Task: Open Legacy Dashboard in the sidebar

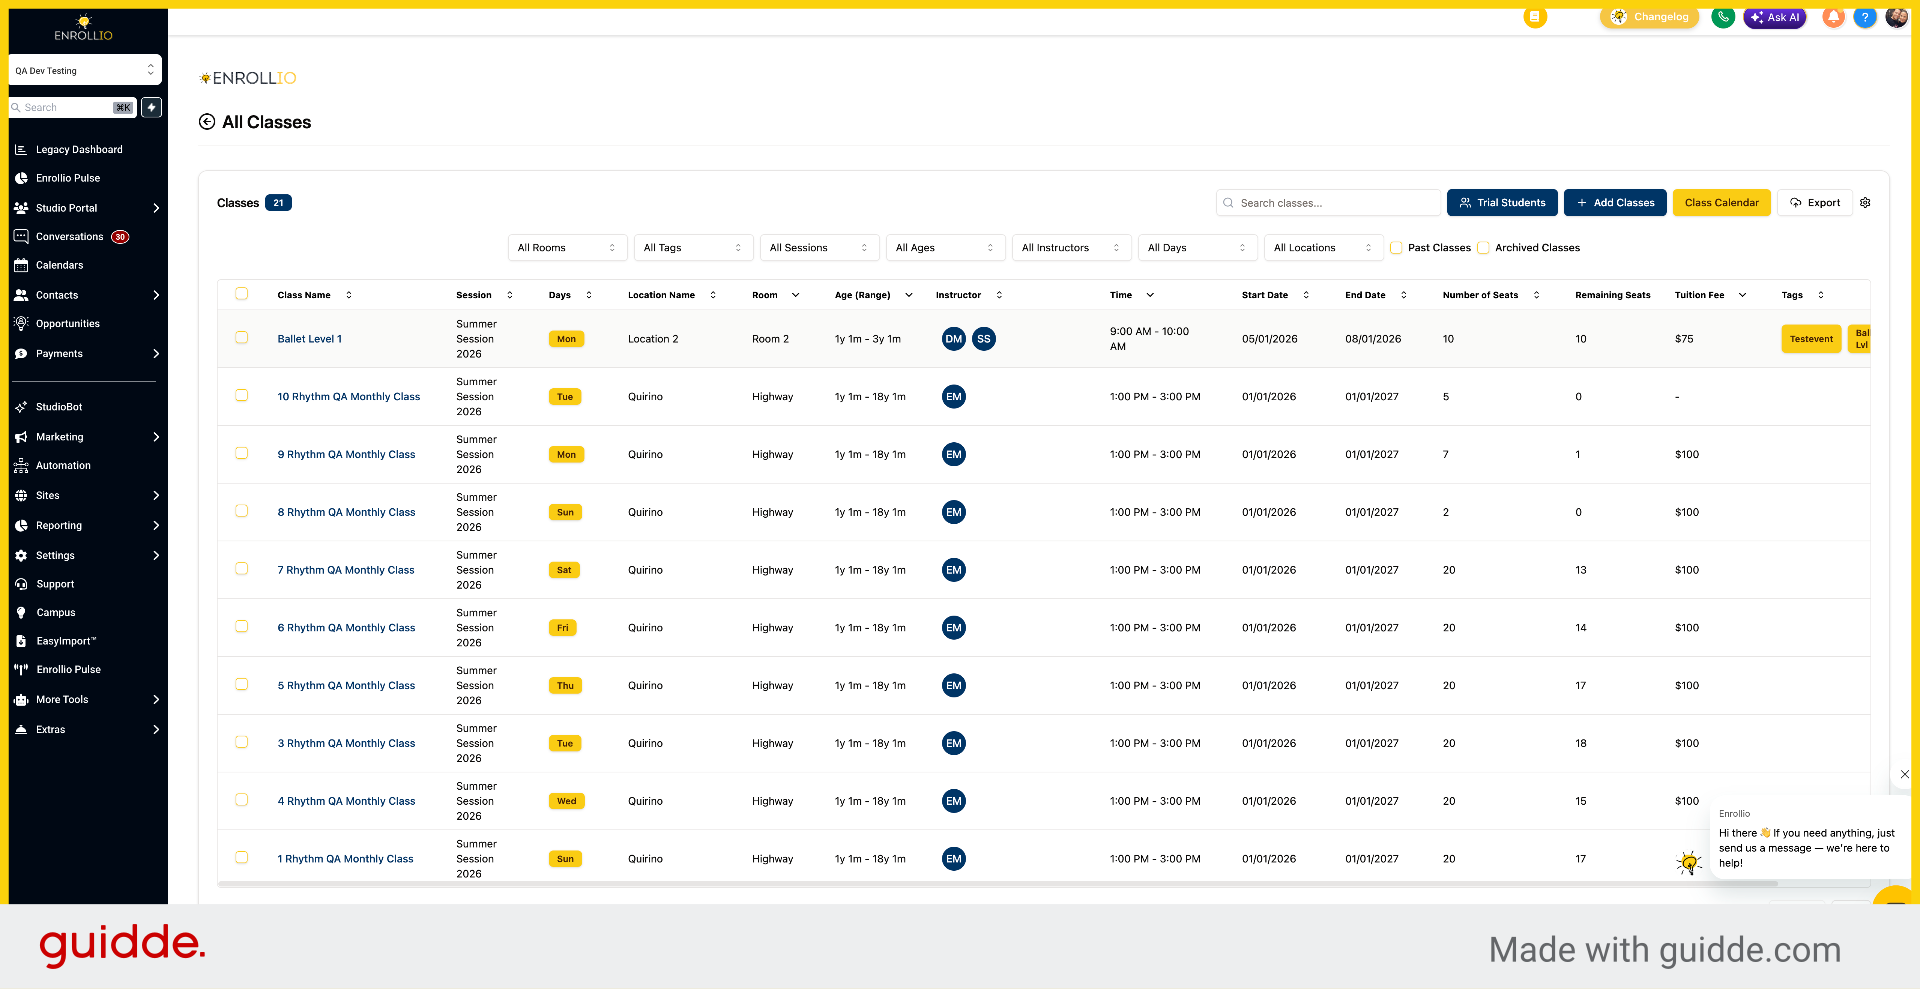Action: 79,150
